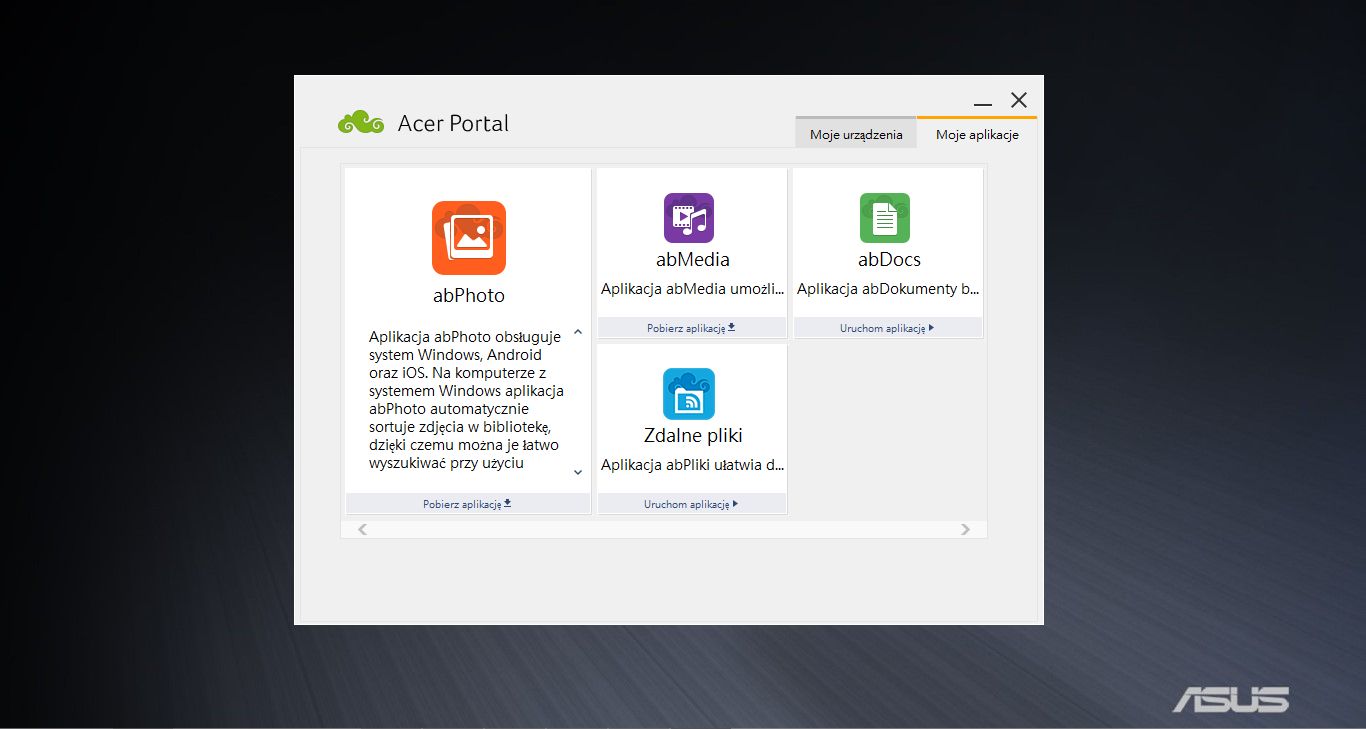Launch Zdalne pliki via Uruchom aplikację

(691, 504)
